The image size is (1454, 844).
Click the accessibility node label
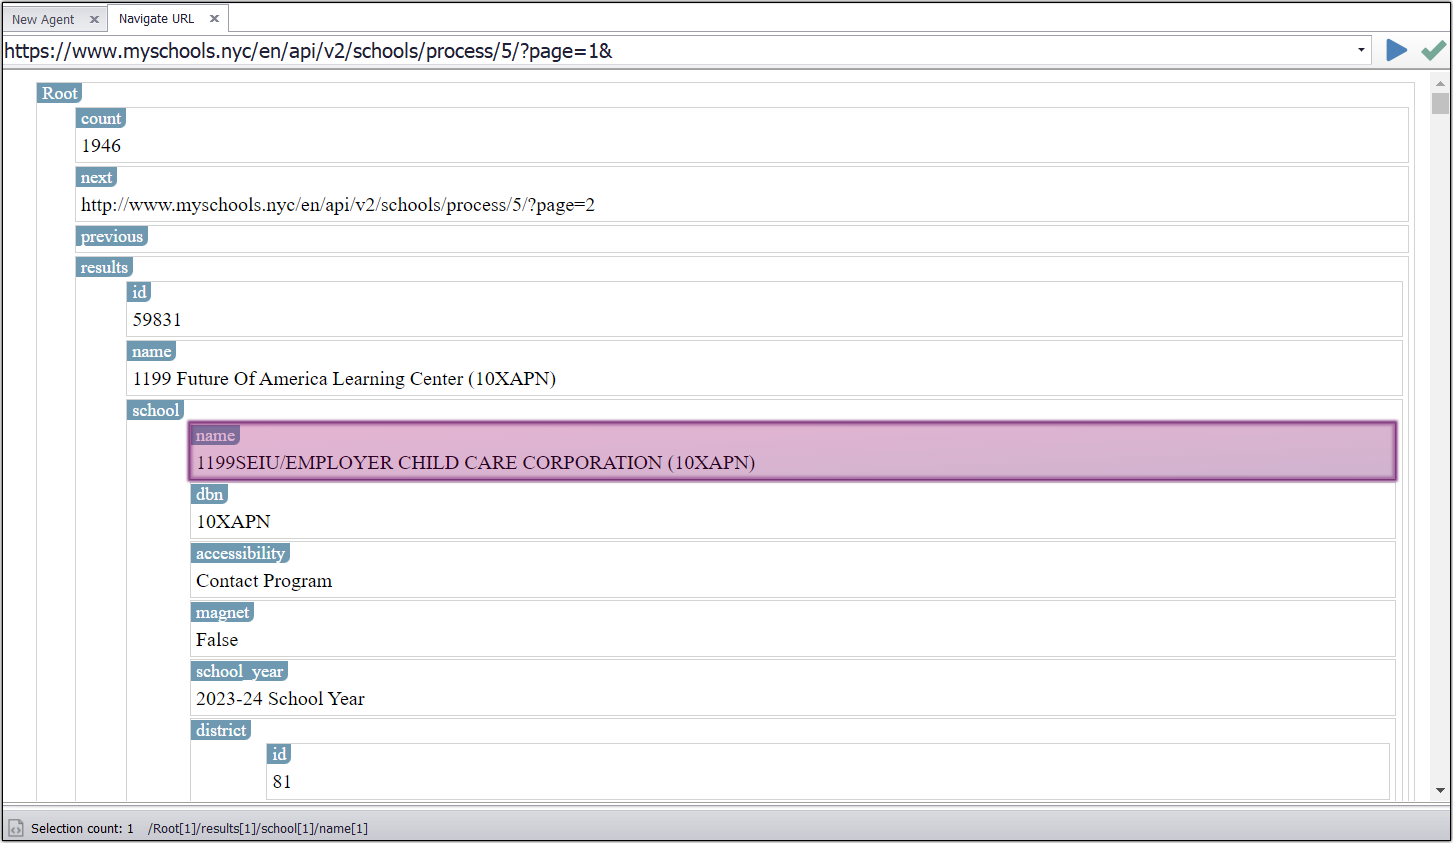(x=240, y=553)
